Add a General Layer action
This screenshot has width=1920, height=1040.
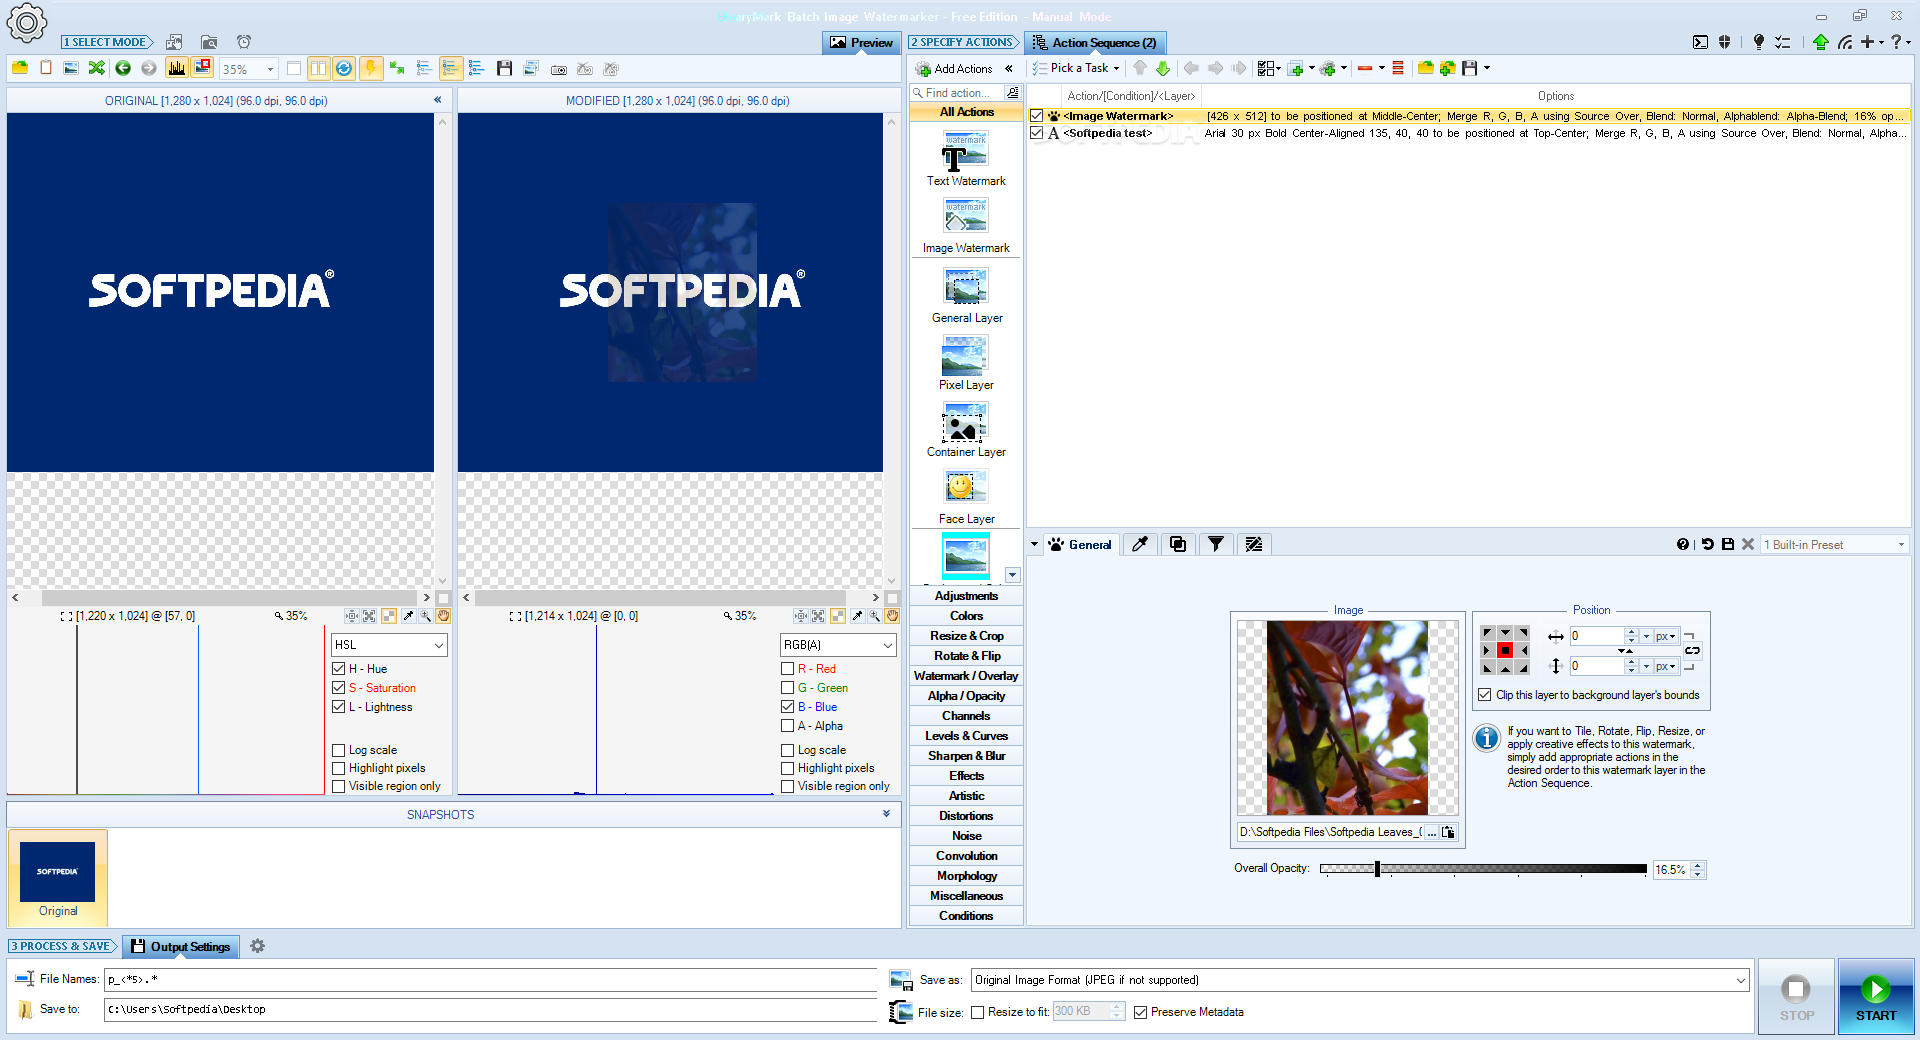(966, 296)
